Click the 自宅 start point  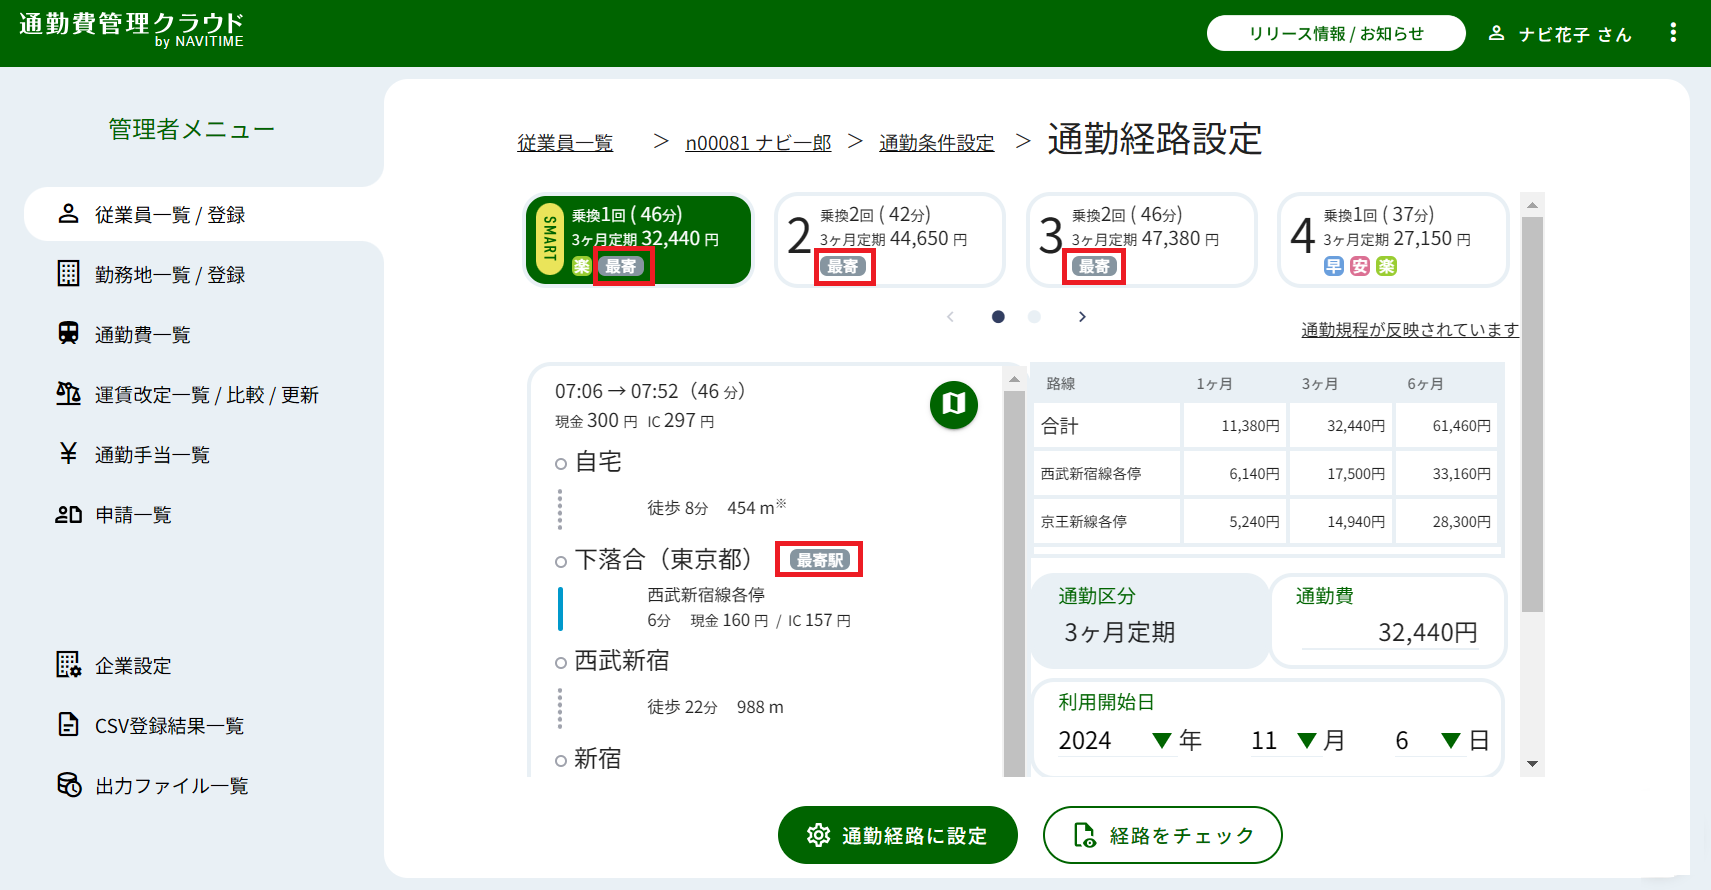599,462
